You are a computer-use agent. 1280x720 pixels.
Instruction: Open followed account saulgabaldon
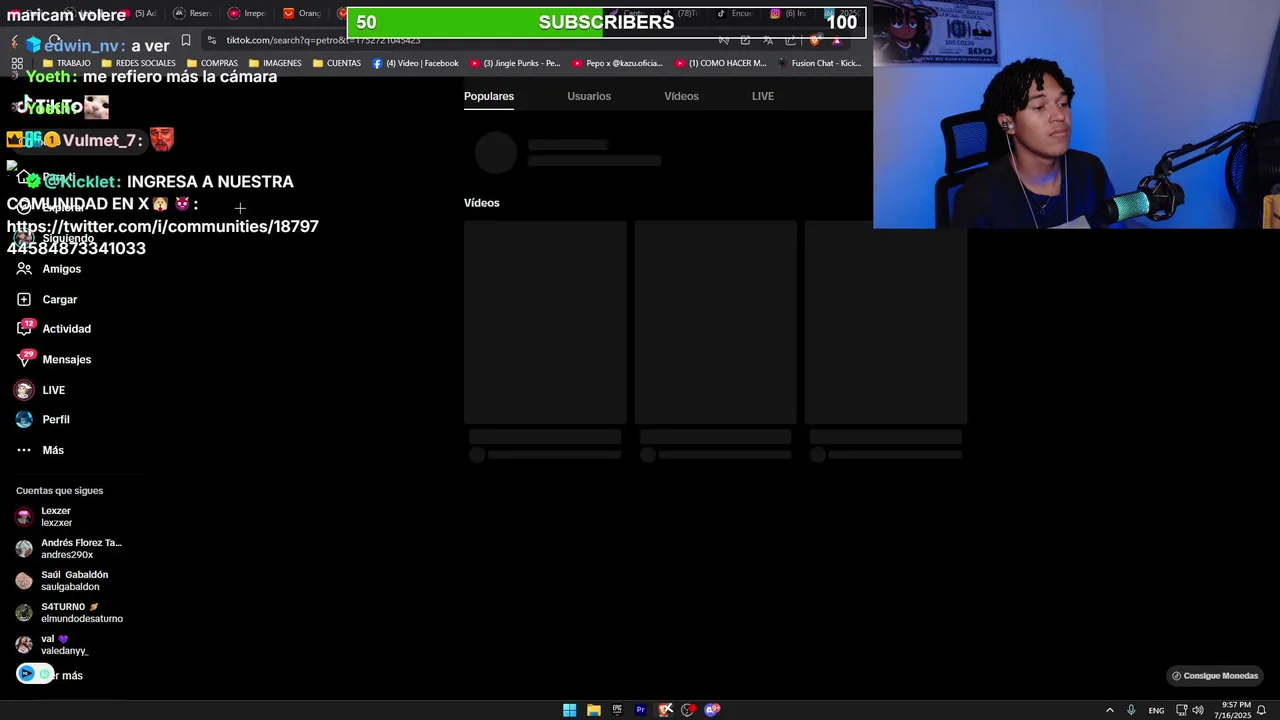[x=62, y=581]
